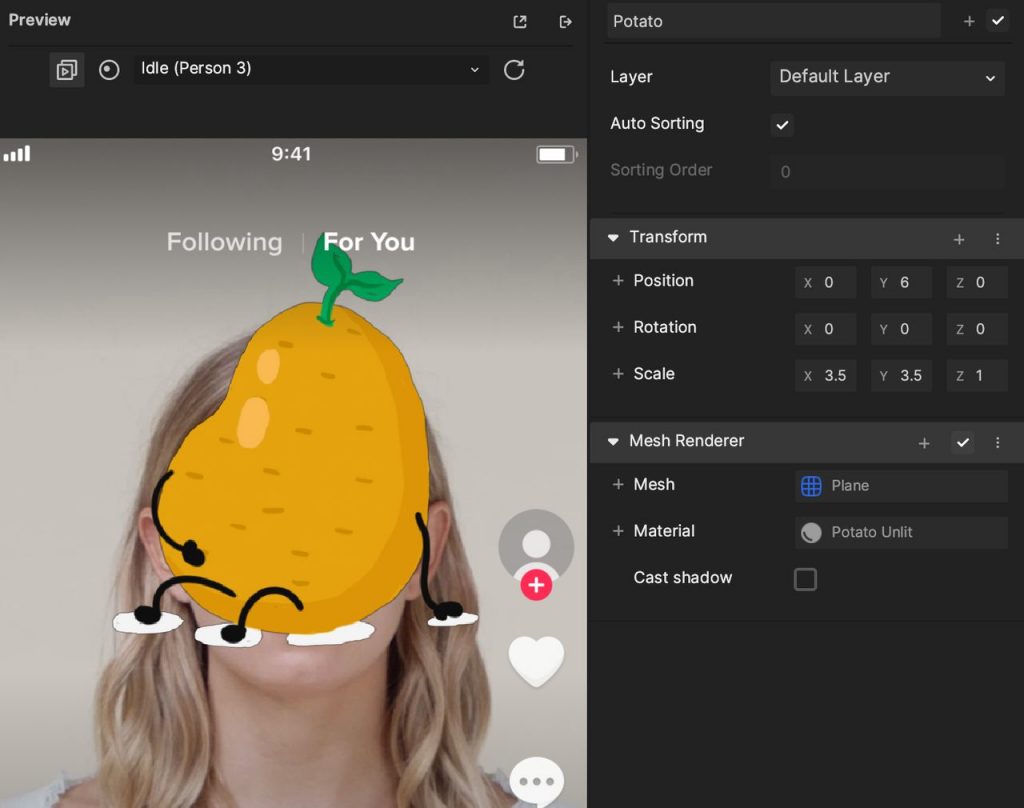Toggle the Mesh Renderer enabled checkbox
The height and width of the screenshot is (808, 1024).
tap(963, 443)
